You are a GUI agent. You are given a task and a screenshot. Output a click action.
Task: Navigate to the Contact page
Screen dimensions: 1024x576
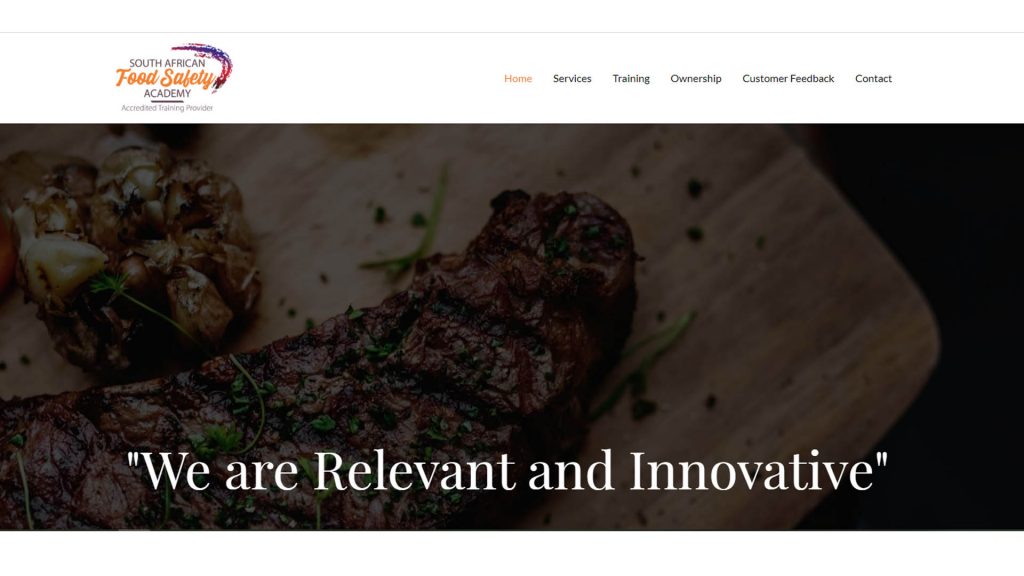tap(873, 78)
